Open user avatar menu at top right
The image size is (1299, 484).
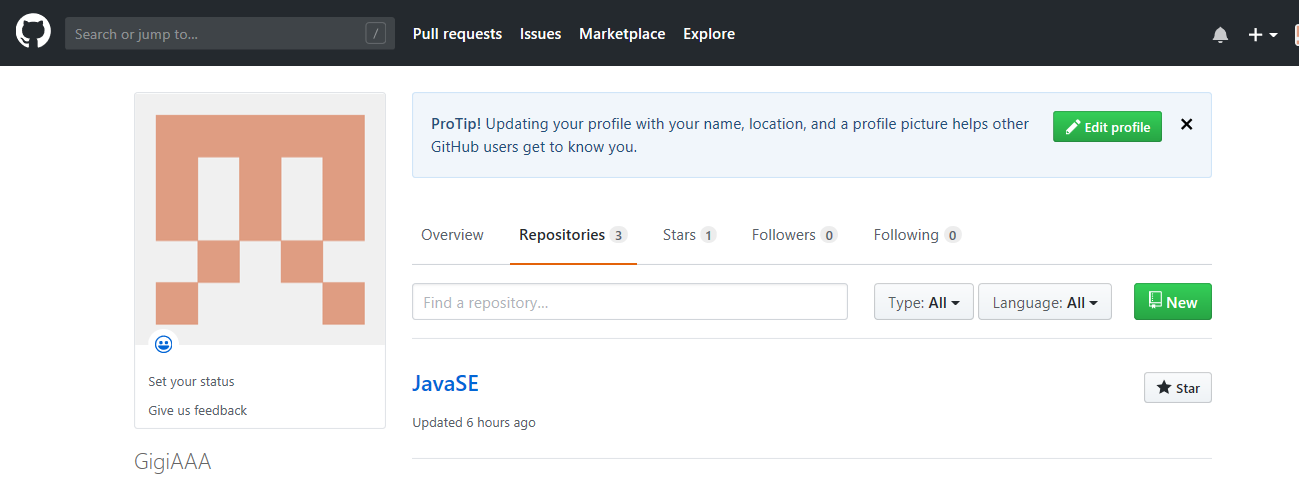(1293, 35)
